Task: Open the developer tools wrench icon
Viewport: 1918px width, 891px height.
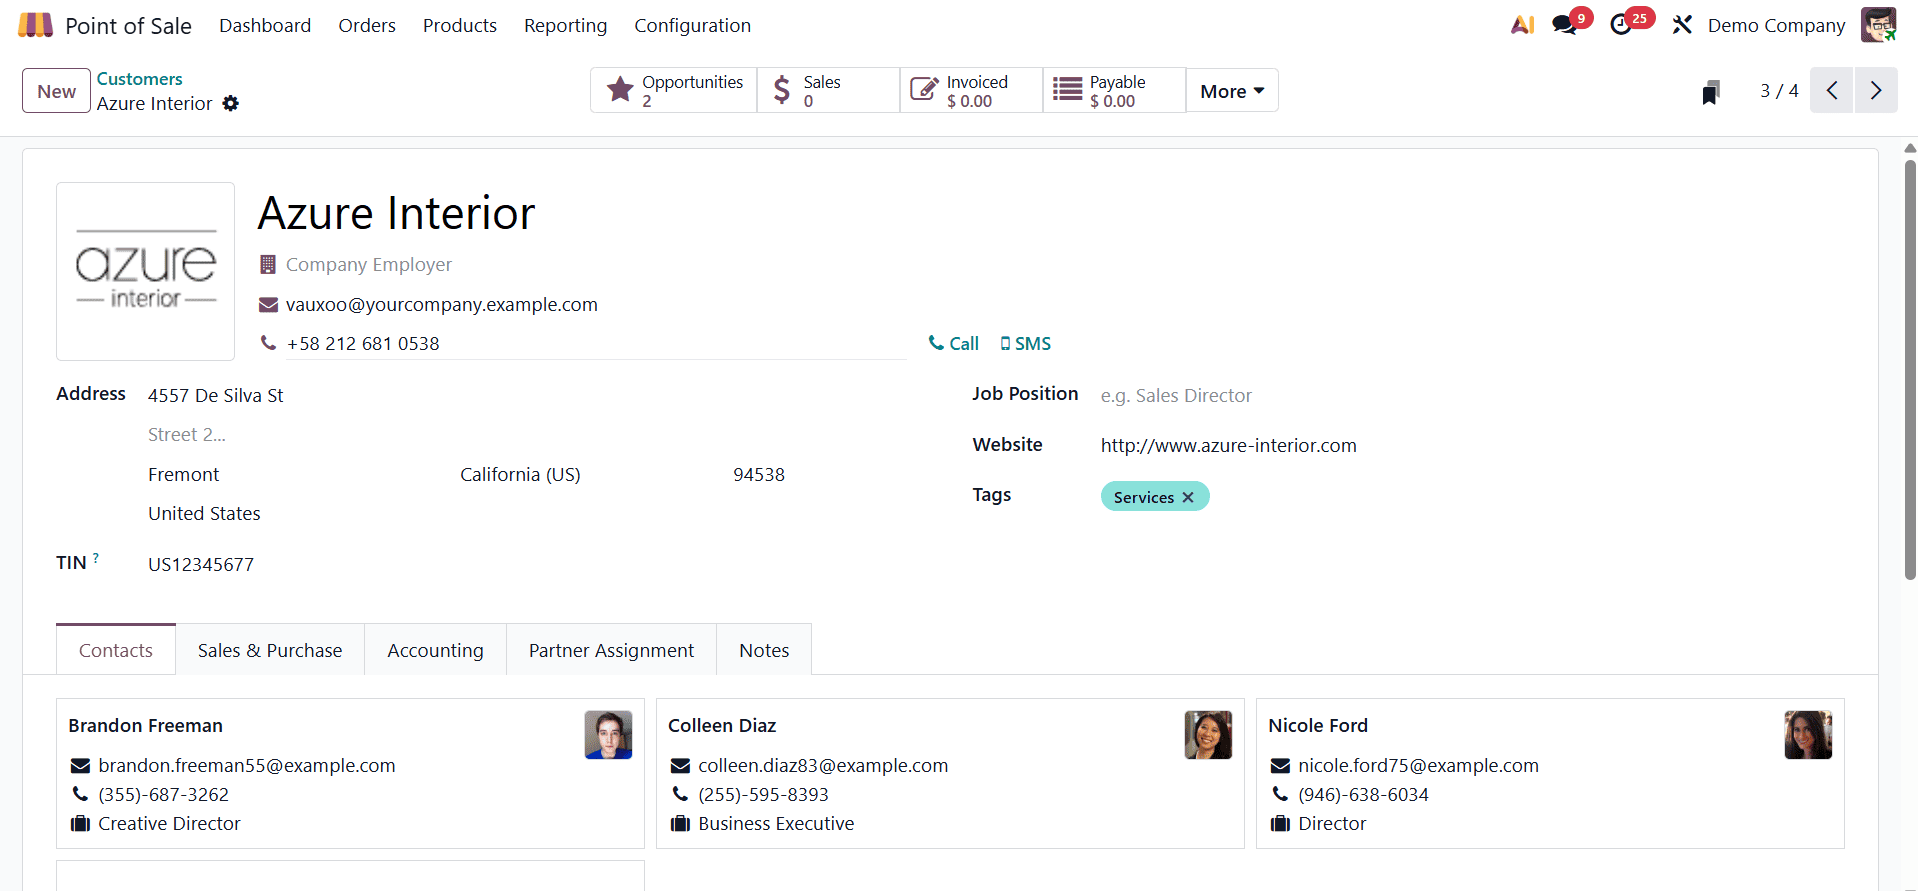Action: (x=1682, y=25)
